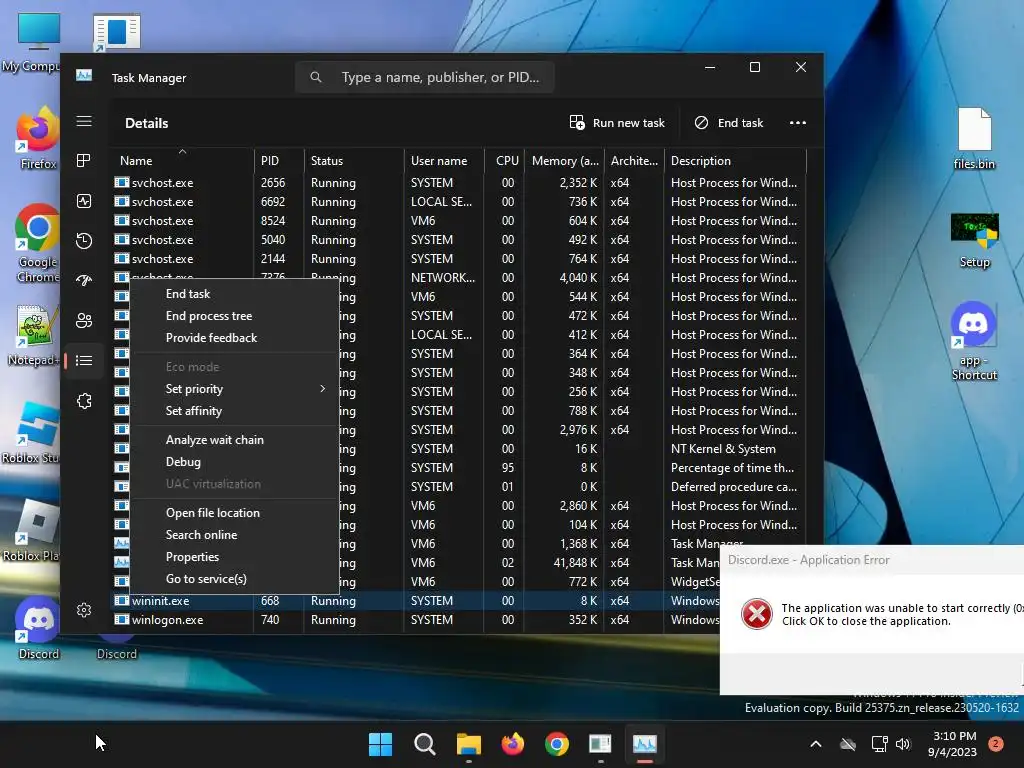Click Percentage of time description cell
Image resolution: width=1024 pixels, height=768 pixels.
(732, 468)
